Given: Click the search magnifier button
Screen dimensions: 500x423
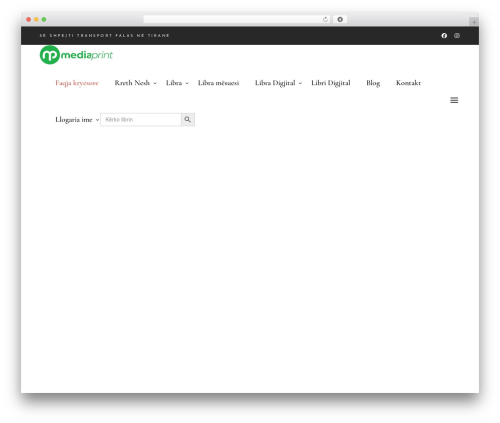Looking at the screenshot, I should pos(188,119).
